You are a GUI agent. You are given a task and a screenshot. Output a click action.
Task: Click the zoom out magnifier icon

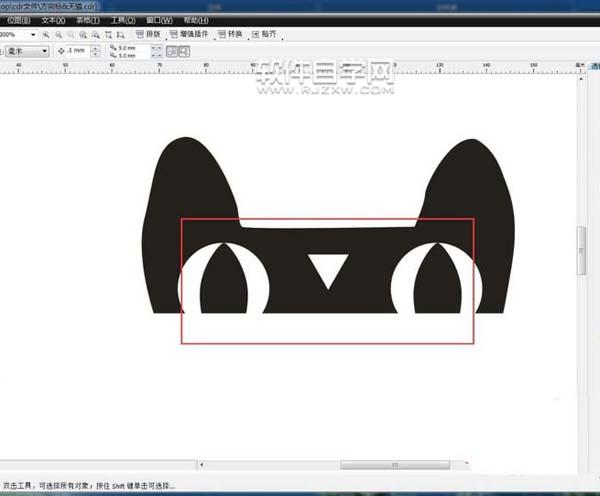pyautogui.click(x=56, y=34)
